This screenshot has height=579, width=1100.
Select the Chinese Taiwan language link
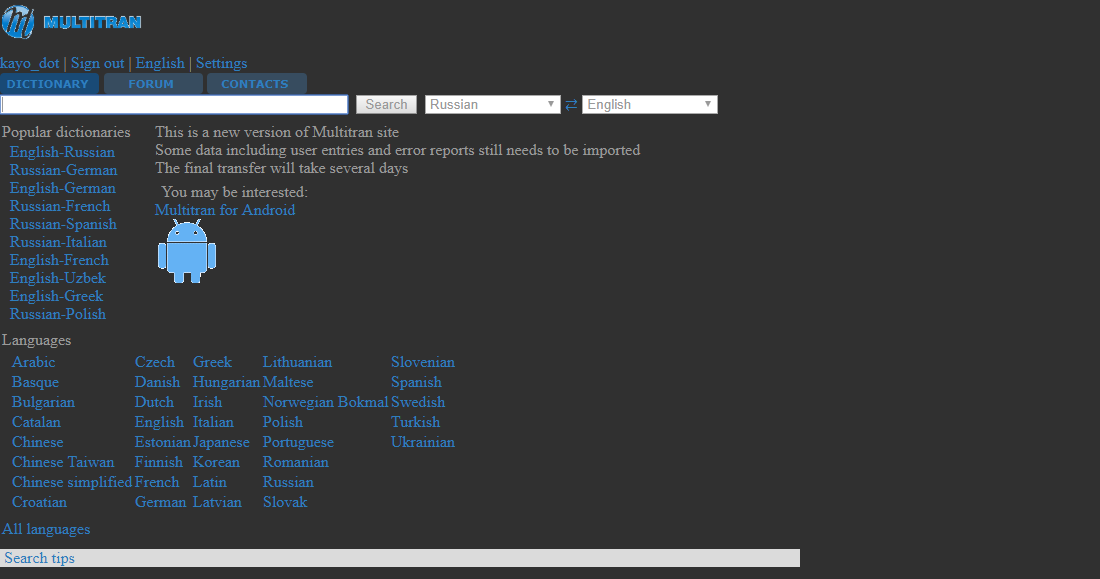[x=63, y=462]
